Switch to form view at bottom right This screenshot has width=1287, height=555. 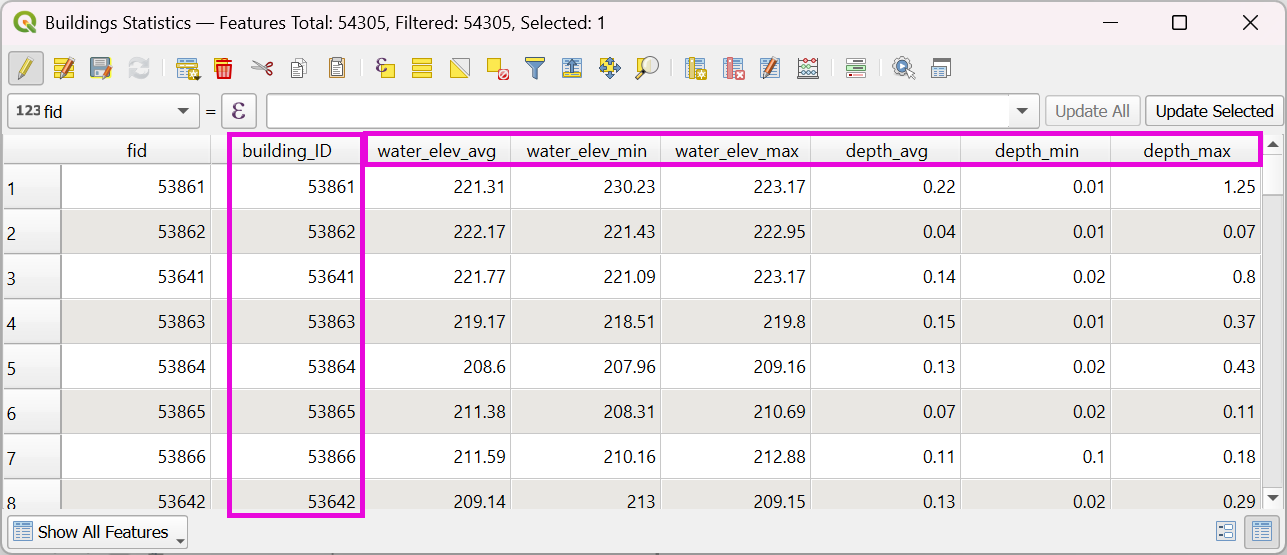coord(1226,532)
